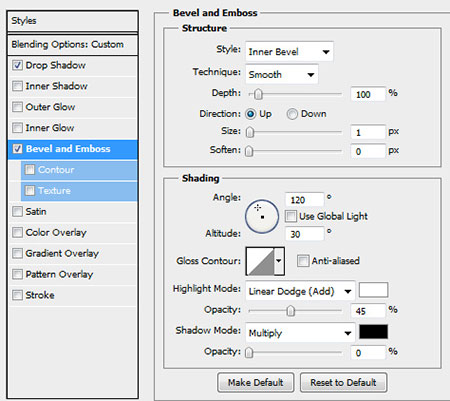Open the Gloss Contour picker arrow
This screenshot has height=401, width=450.
click(279, 261)
